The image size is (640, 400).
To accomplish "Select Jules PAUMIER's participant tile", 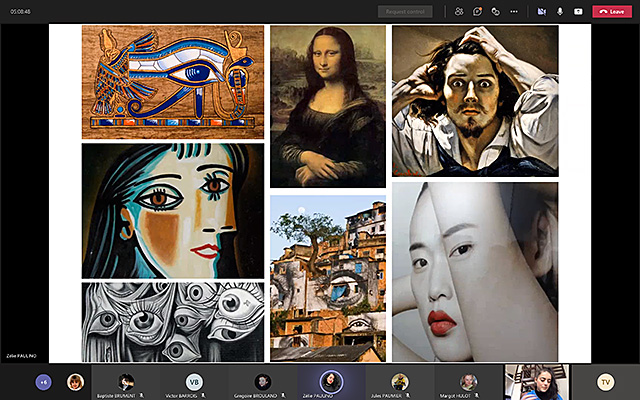I will (x=400, y=383).
